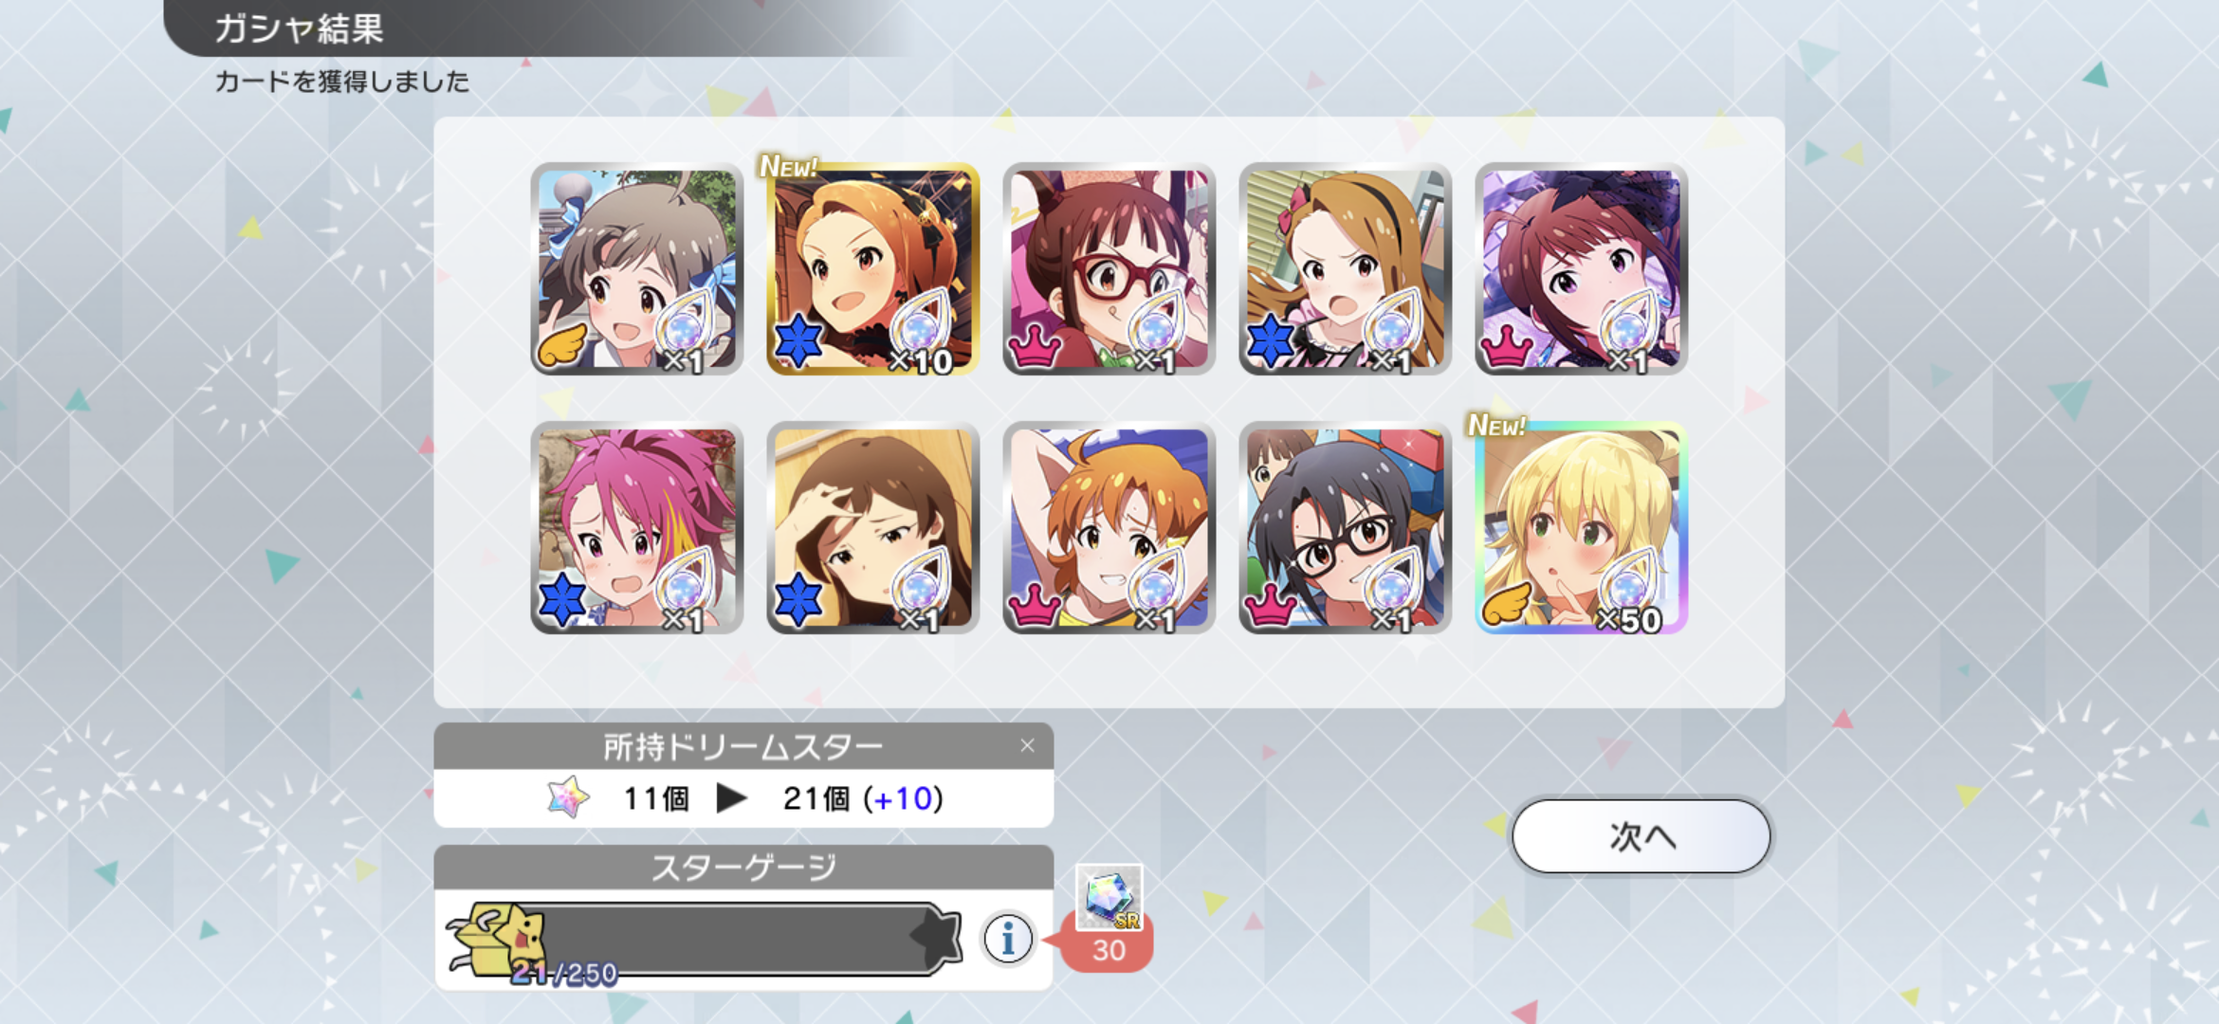Tap the 次へ button

click(x=1640, y=836)
